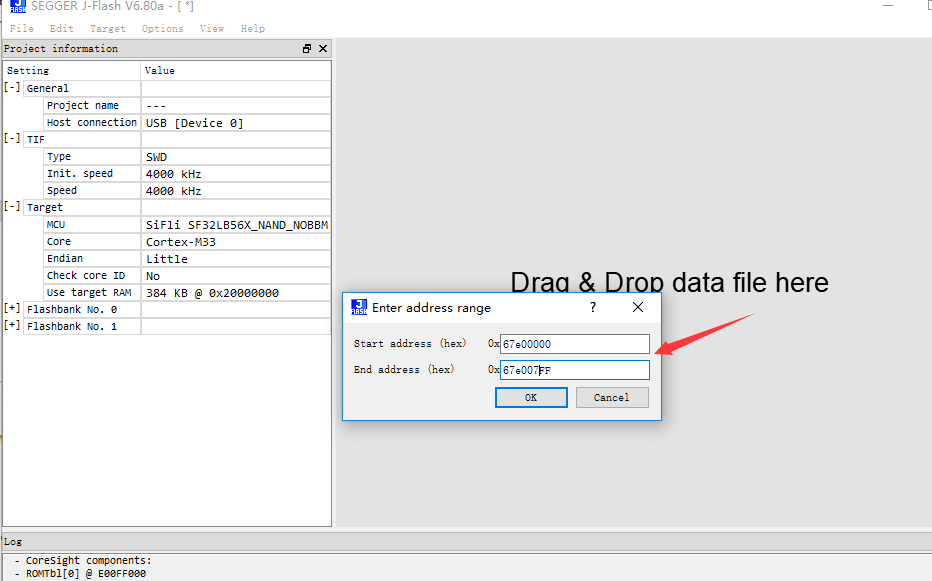Collapse the TIF section

coord(12,139)
